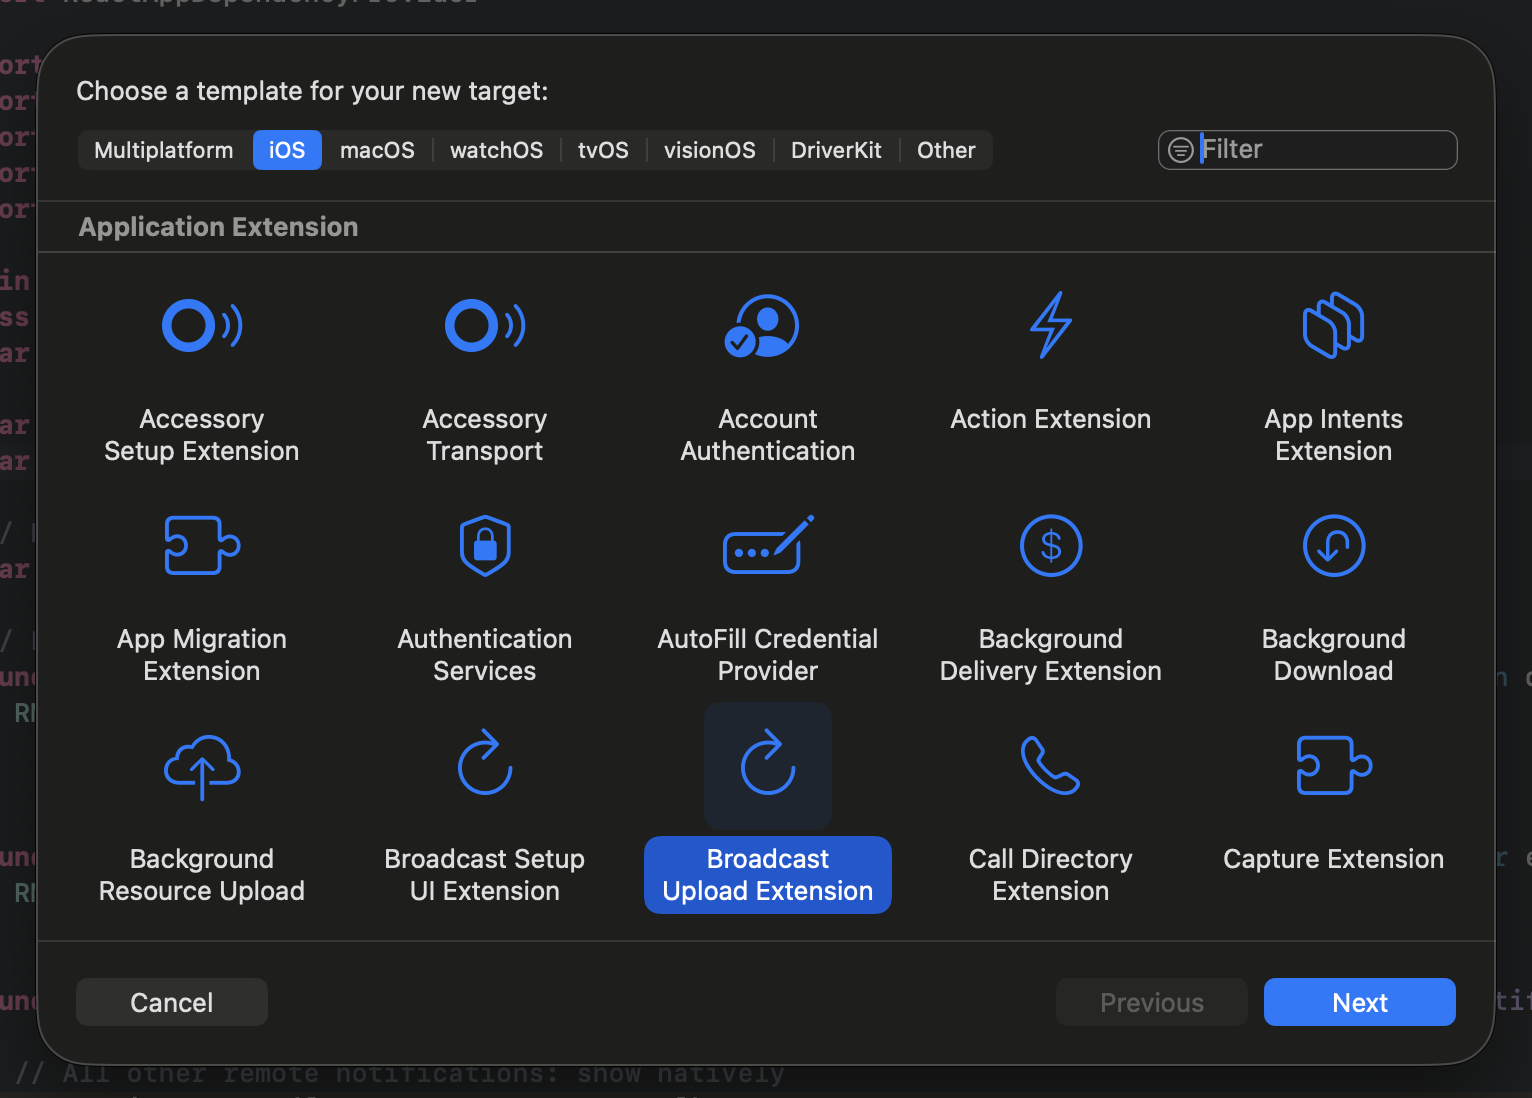This screenshot has width=1532, height=1098.
Task: Choose the Account Authentication template icon
Action: tap(762, 326)
